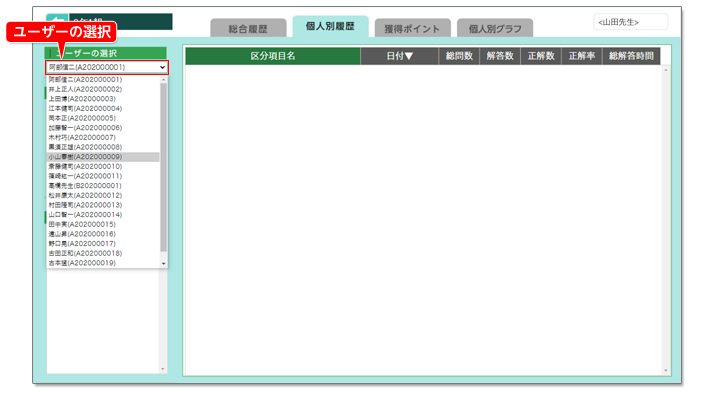Click the 正解率 column header
Screen dimensions: 715x394
[582, 56]
